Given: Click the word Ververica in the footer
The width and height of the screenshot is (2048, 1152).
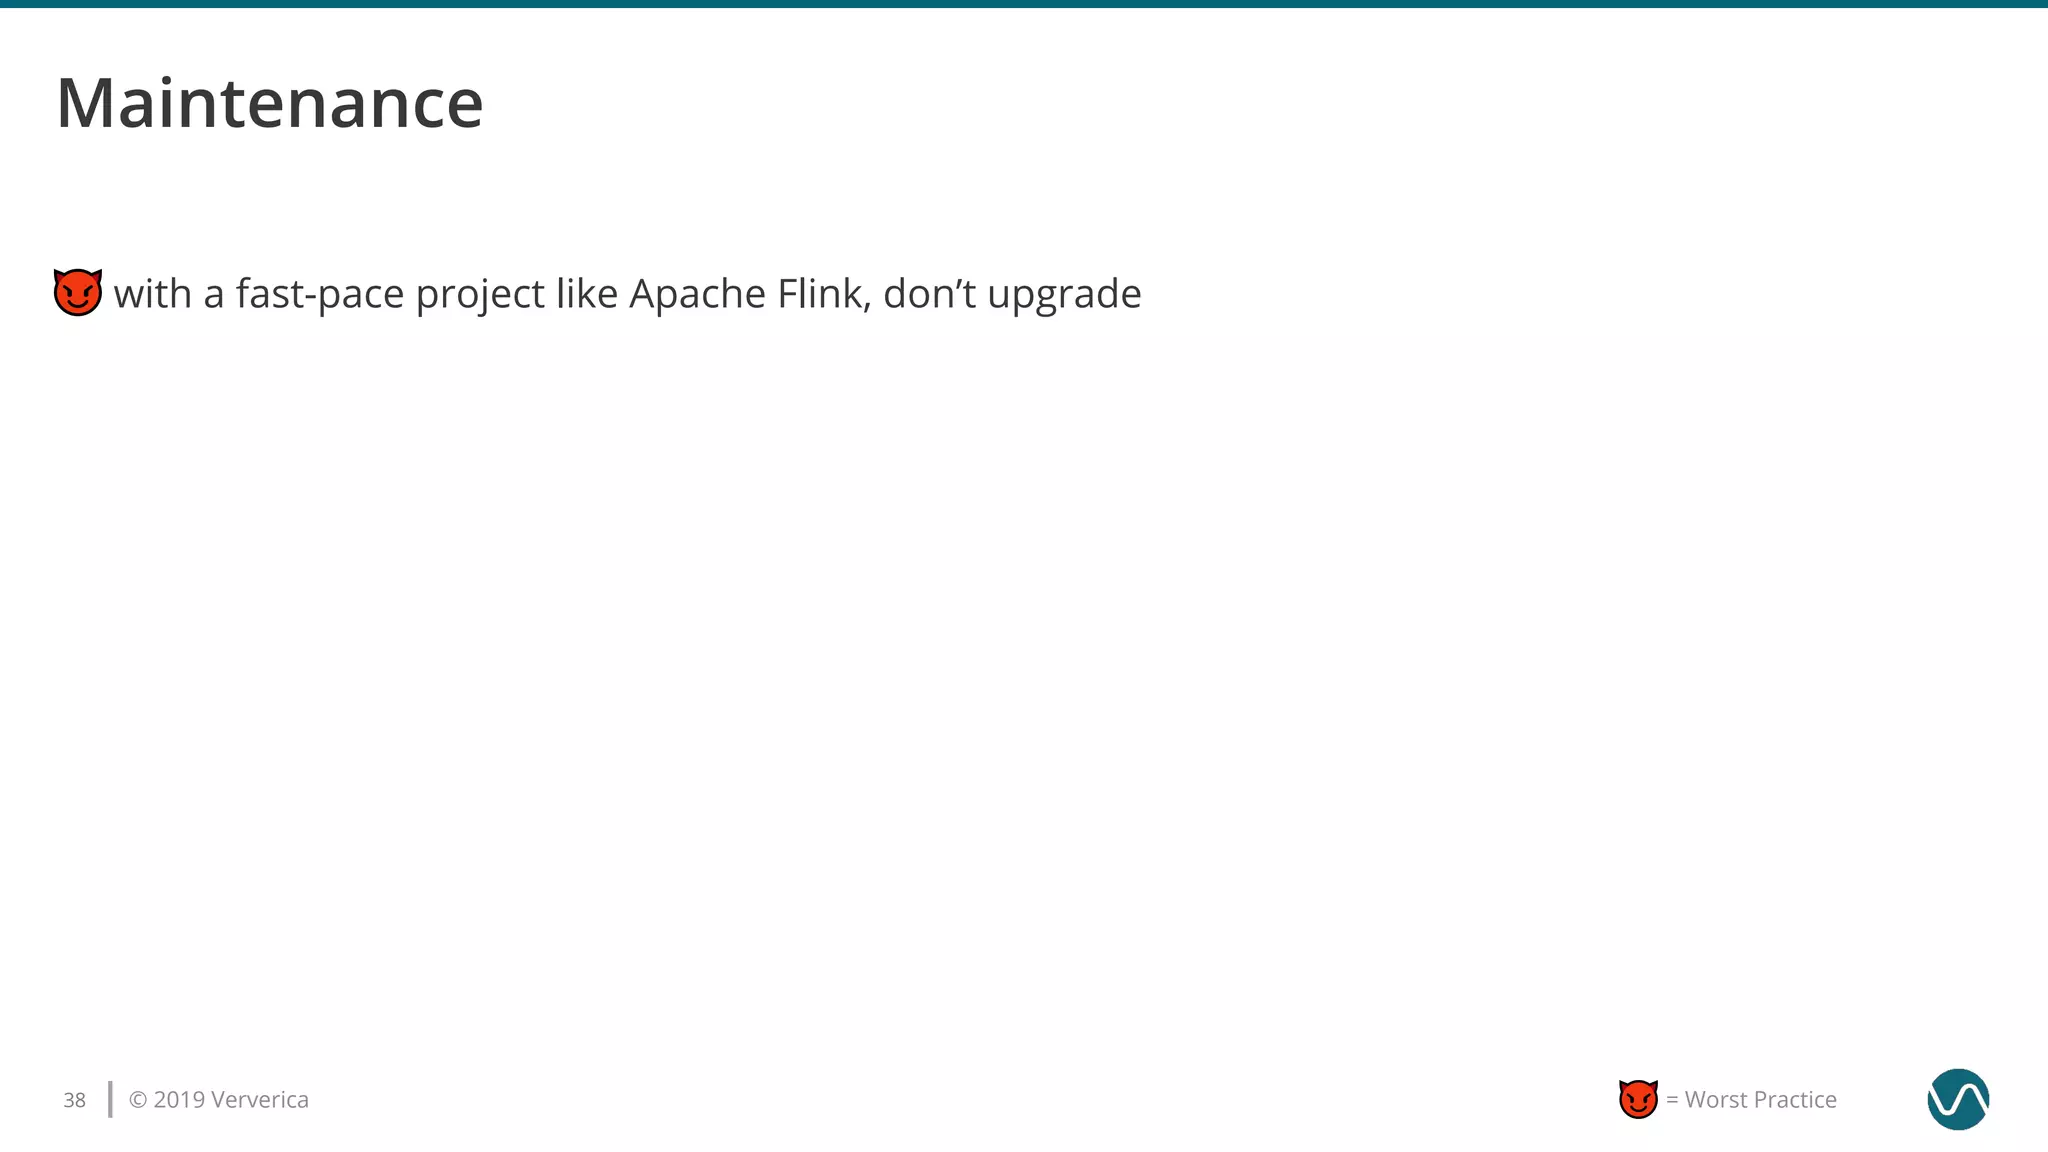Looking at the screenshot, I should click(x=260, y=1100).
